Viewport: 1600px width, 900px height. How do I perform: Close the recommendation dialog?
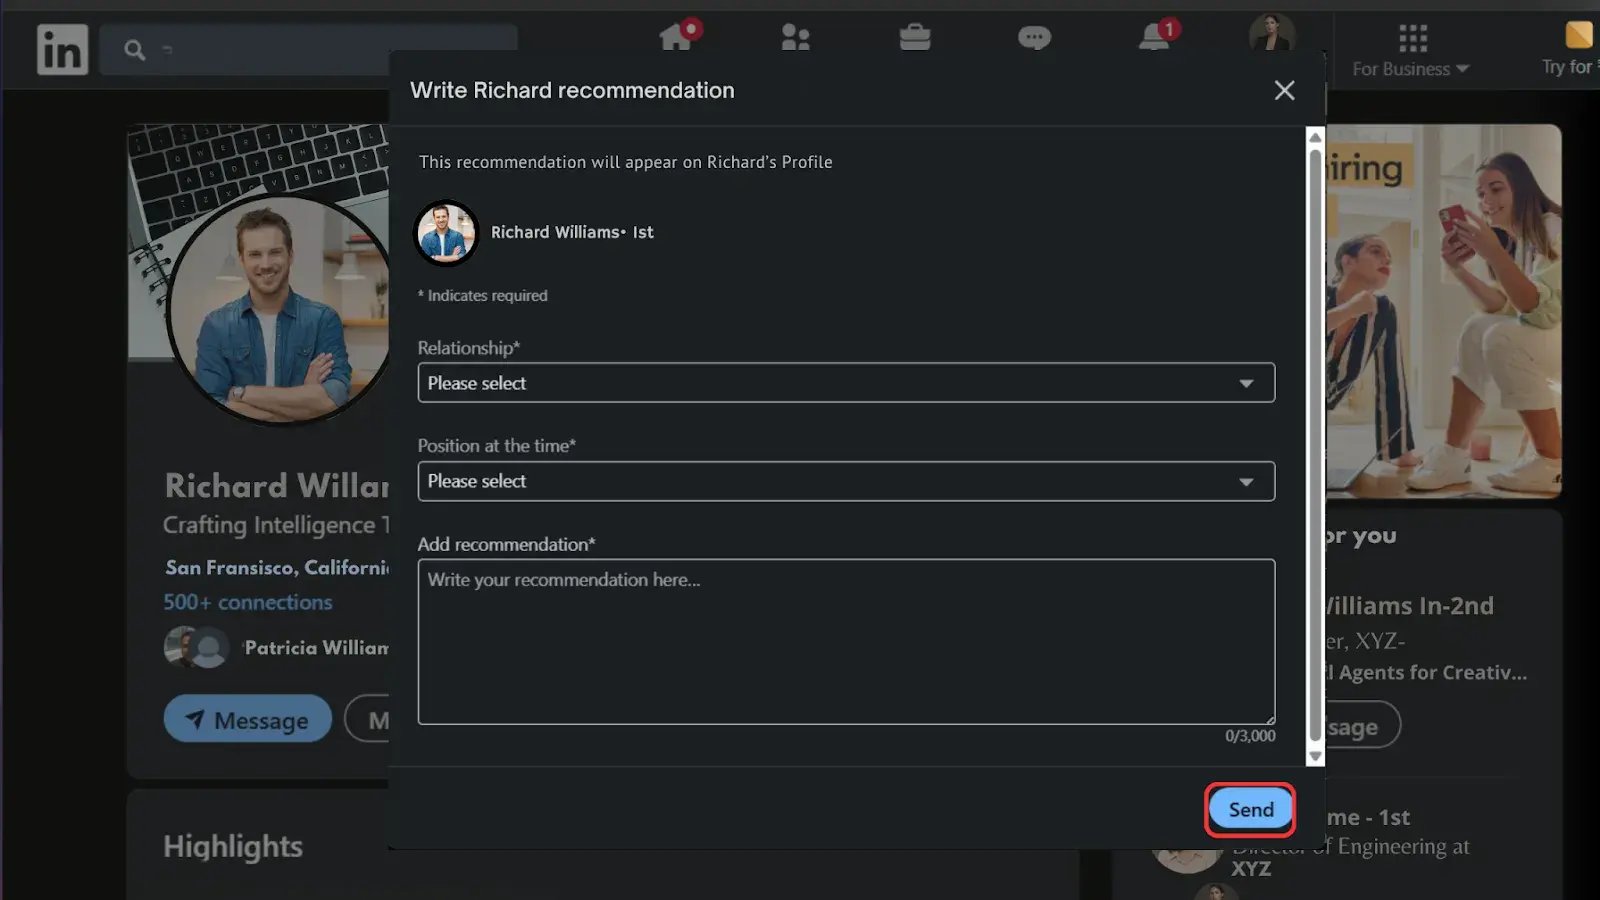point(1284,91)
